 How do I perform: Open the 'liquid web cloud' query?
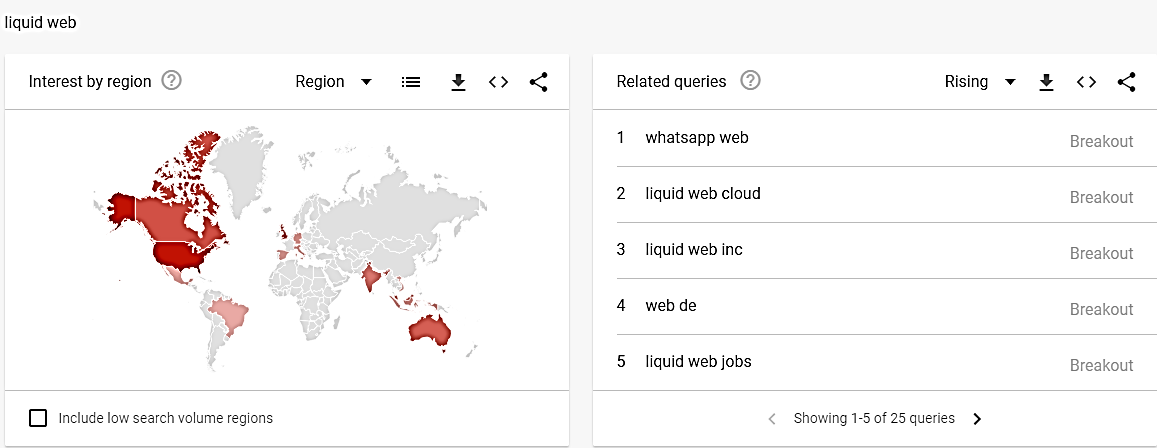(703, 194)
